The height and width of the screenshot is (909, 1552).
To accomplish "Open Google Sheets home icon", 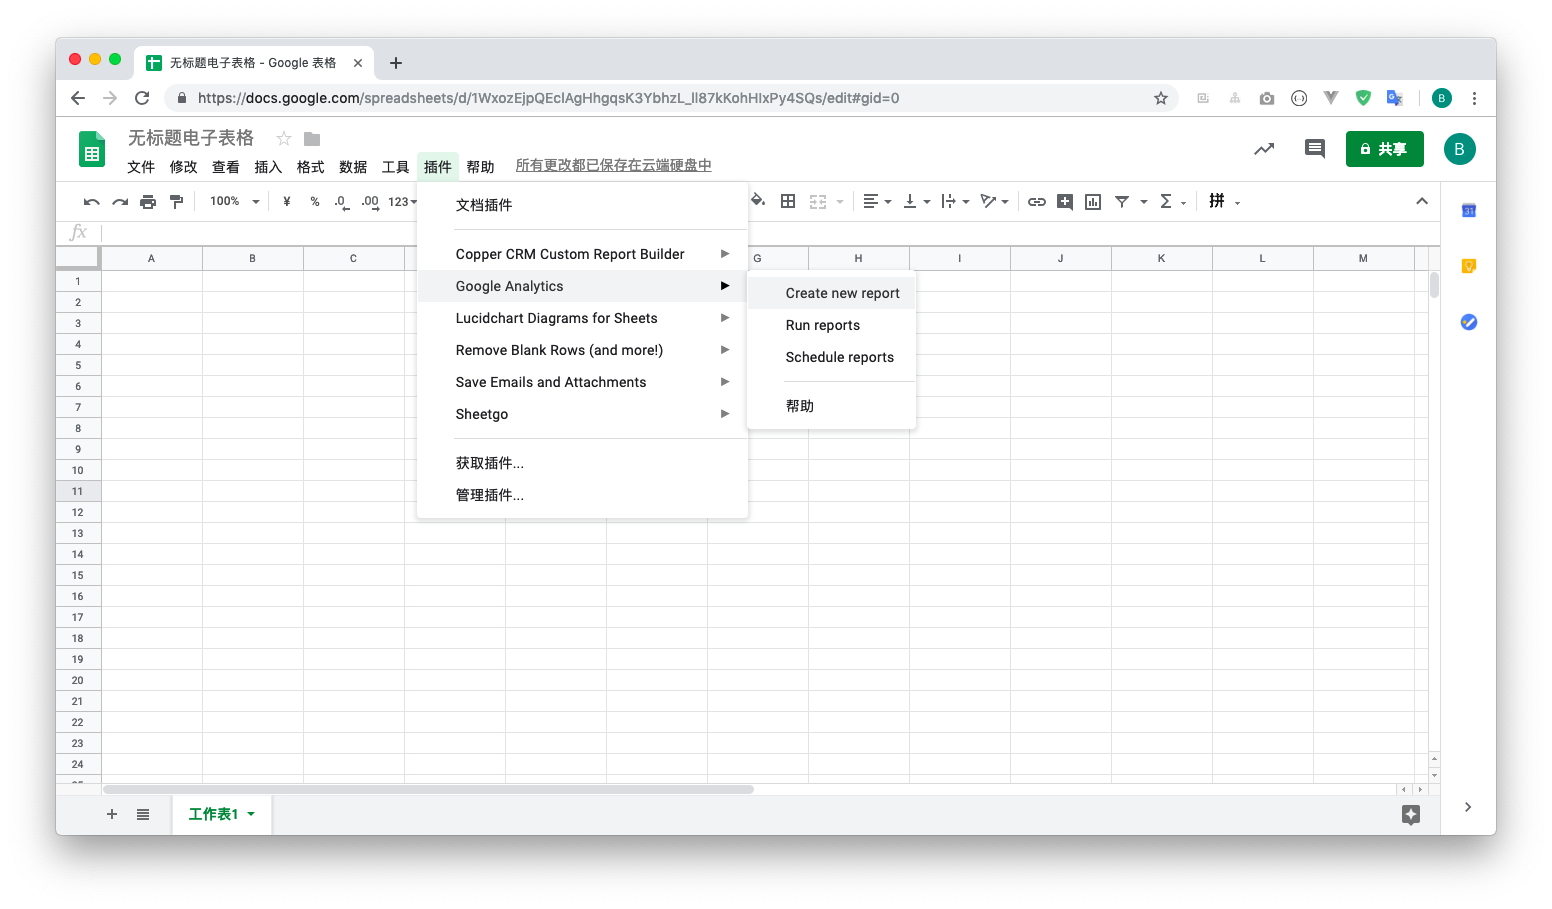I will [x=92, y=150].
